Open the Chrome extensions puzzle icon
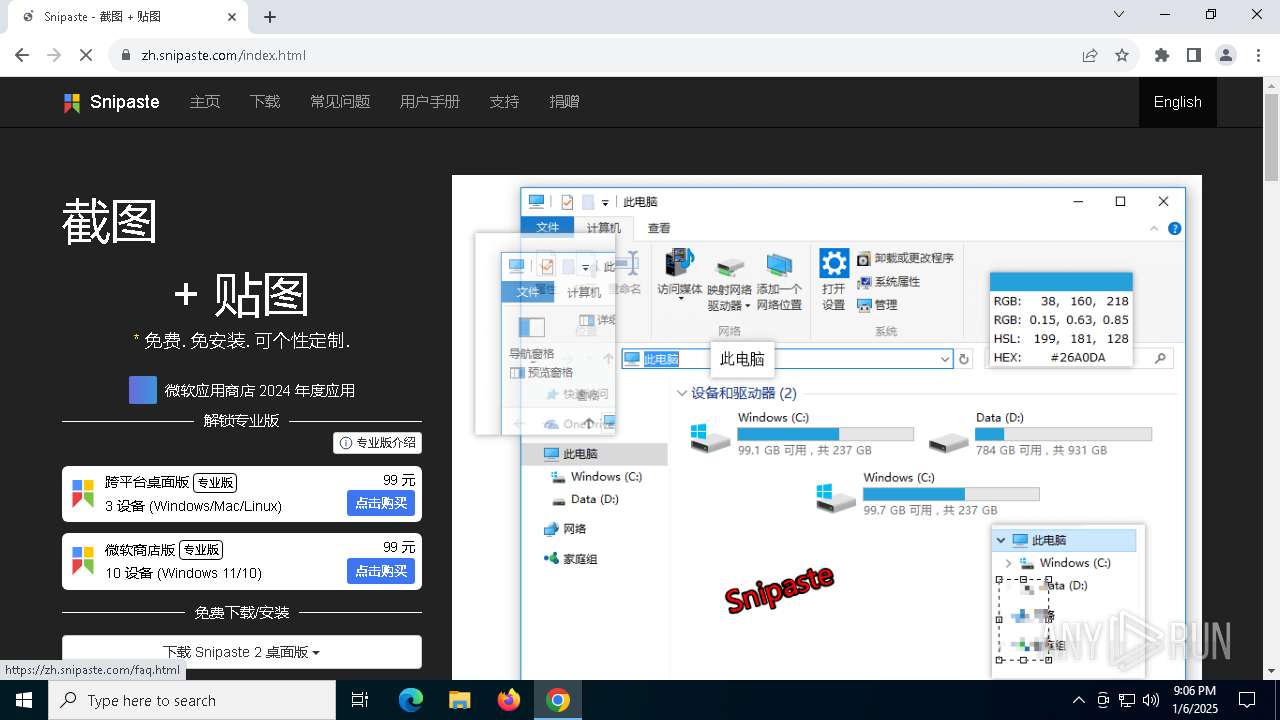The width and height of the screenshot is (1280, 720). tap(1162, 55)
